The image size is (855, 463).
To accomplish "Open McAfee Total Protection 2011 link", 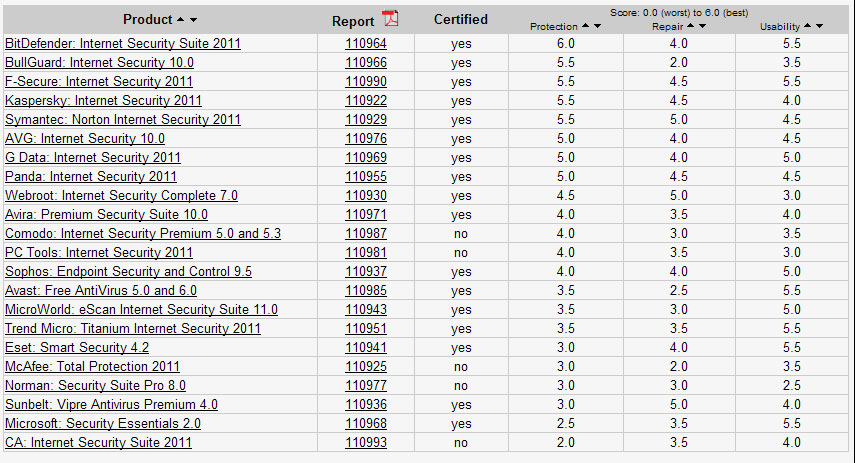I will point(92,367).
